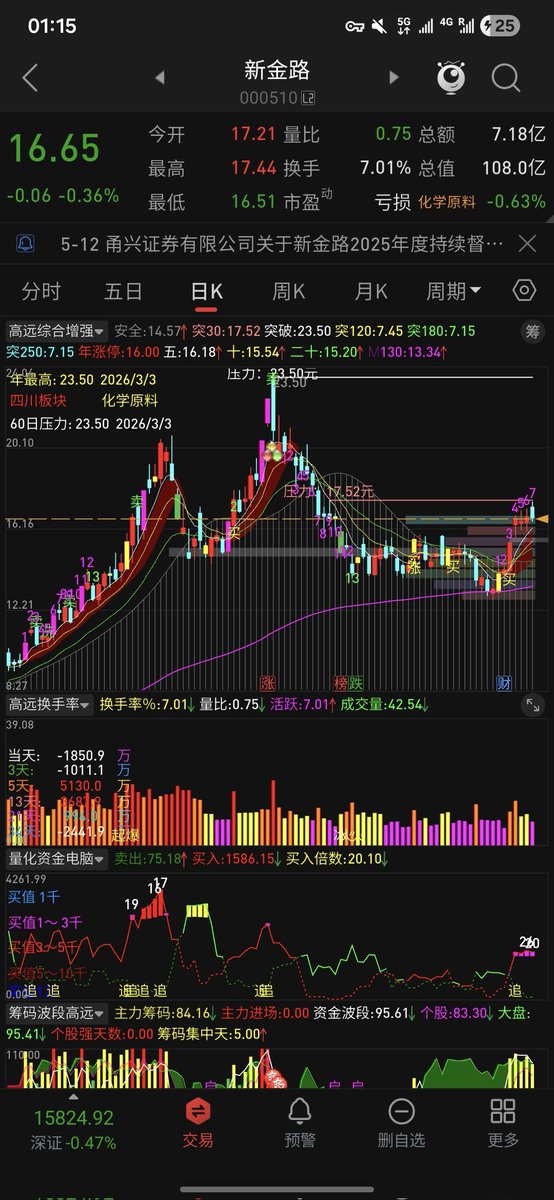Tap the 最高 17.44 value

click(x=253, y=167)
